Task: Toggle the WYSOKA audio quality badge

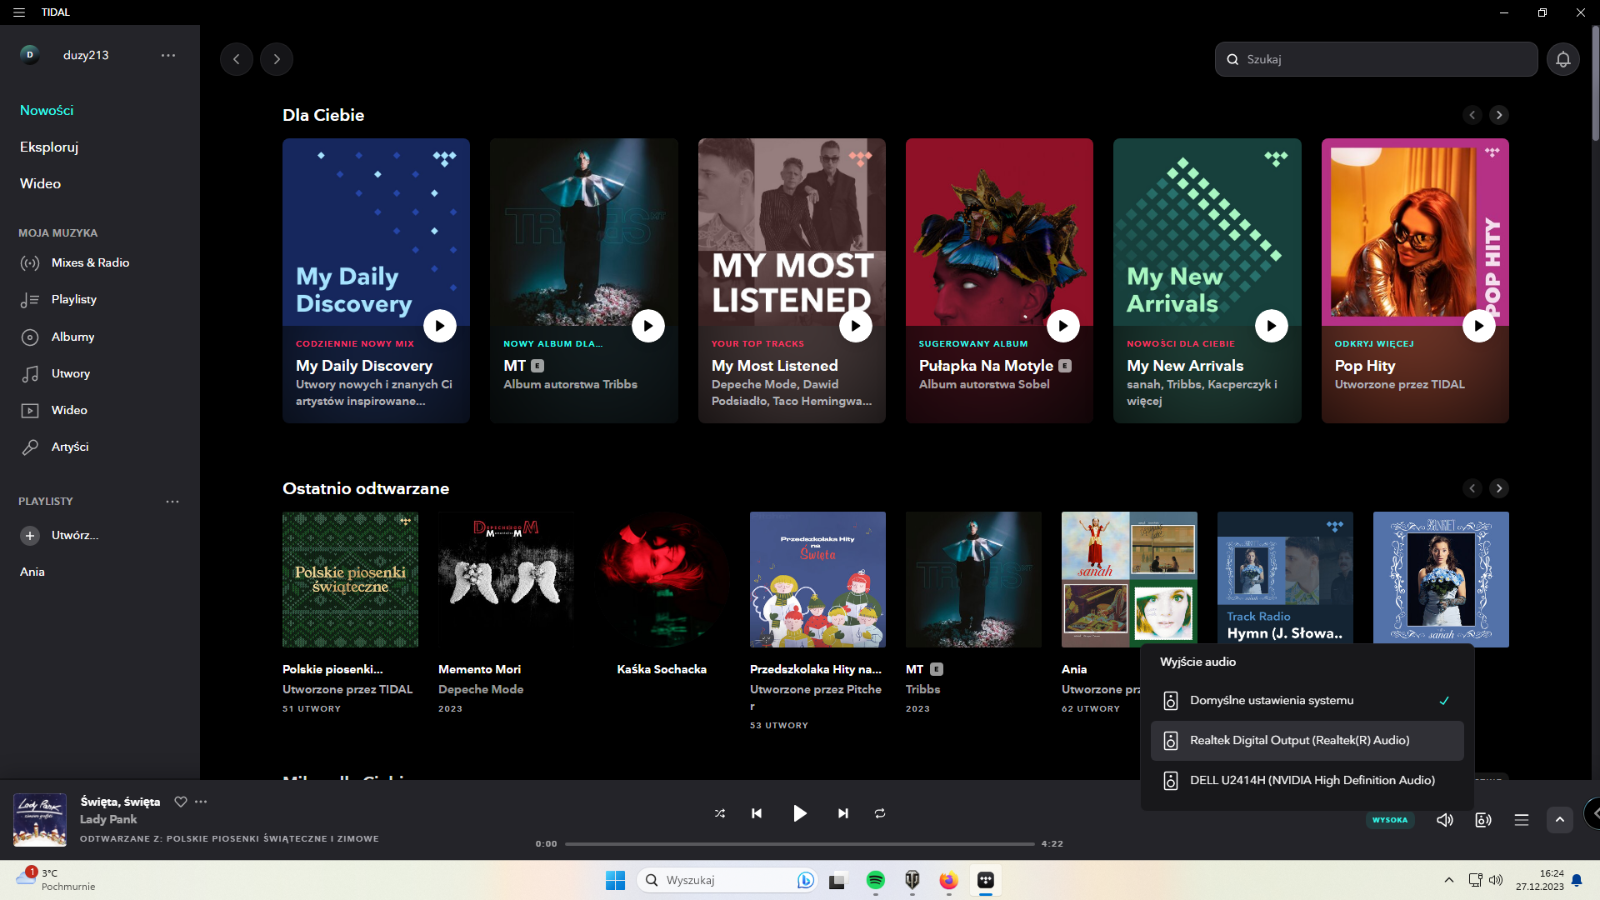Action: tap(1390, 820)
